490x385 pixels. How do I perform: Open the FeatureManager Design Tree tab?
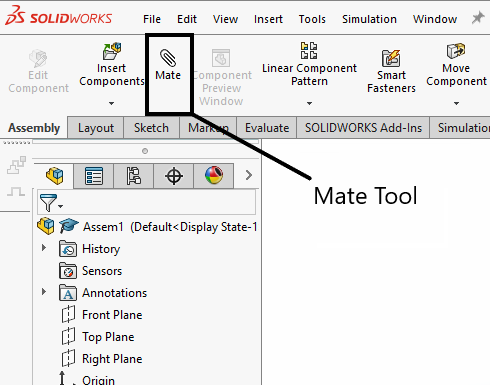coord(54,175)
